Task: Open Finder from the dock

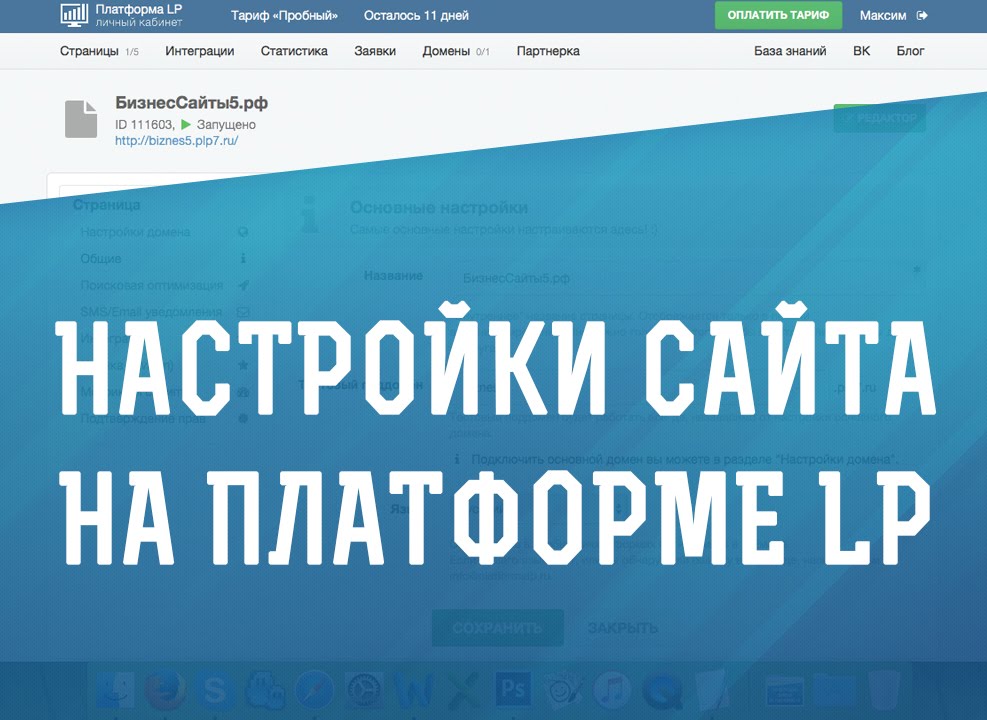Action: pyautogui.click(x=116, y=690)
